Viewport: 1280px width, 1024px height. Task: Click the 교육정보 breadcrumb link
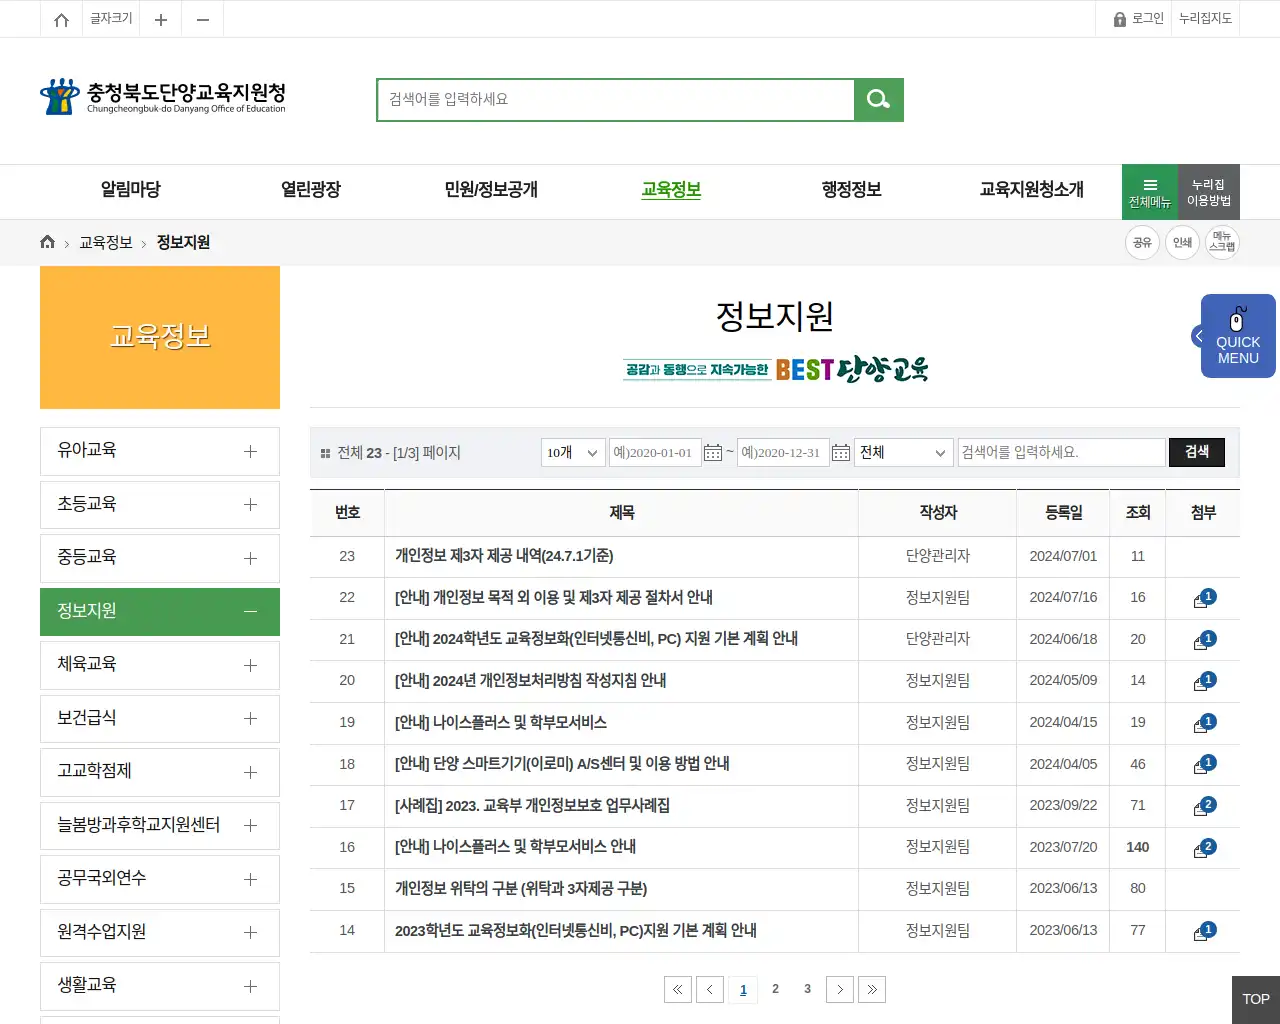(x=106, y=243)
